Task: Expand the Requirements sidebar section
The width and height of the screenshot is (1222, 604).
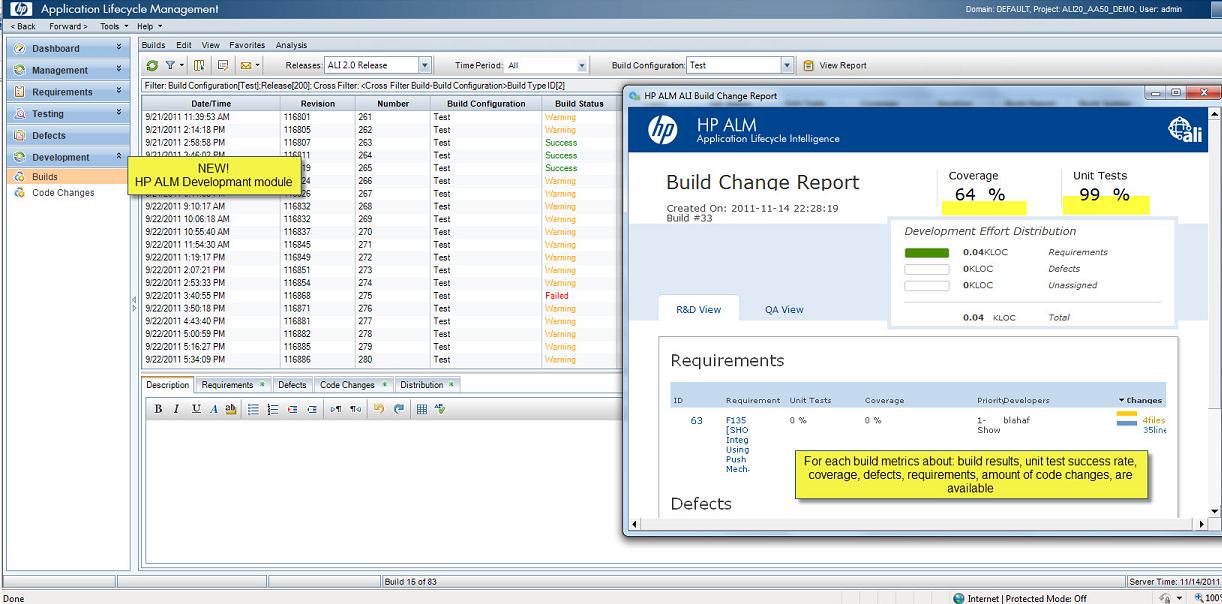Action: point(119,91)
